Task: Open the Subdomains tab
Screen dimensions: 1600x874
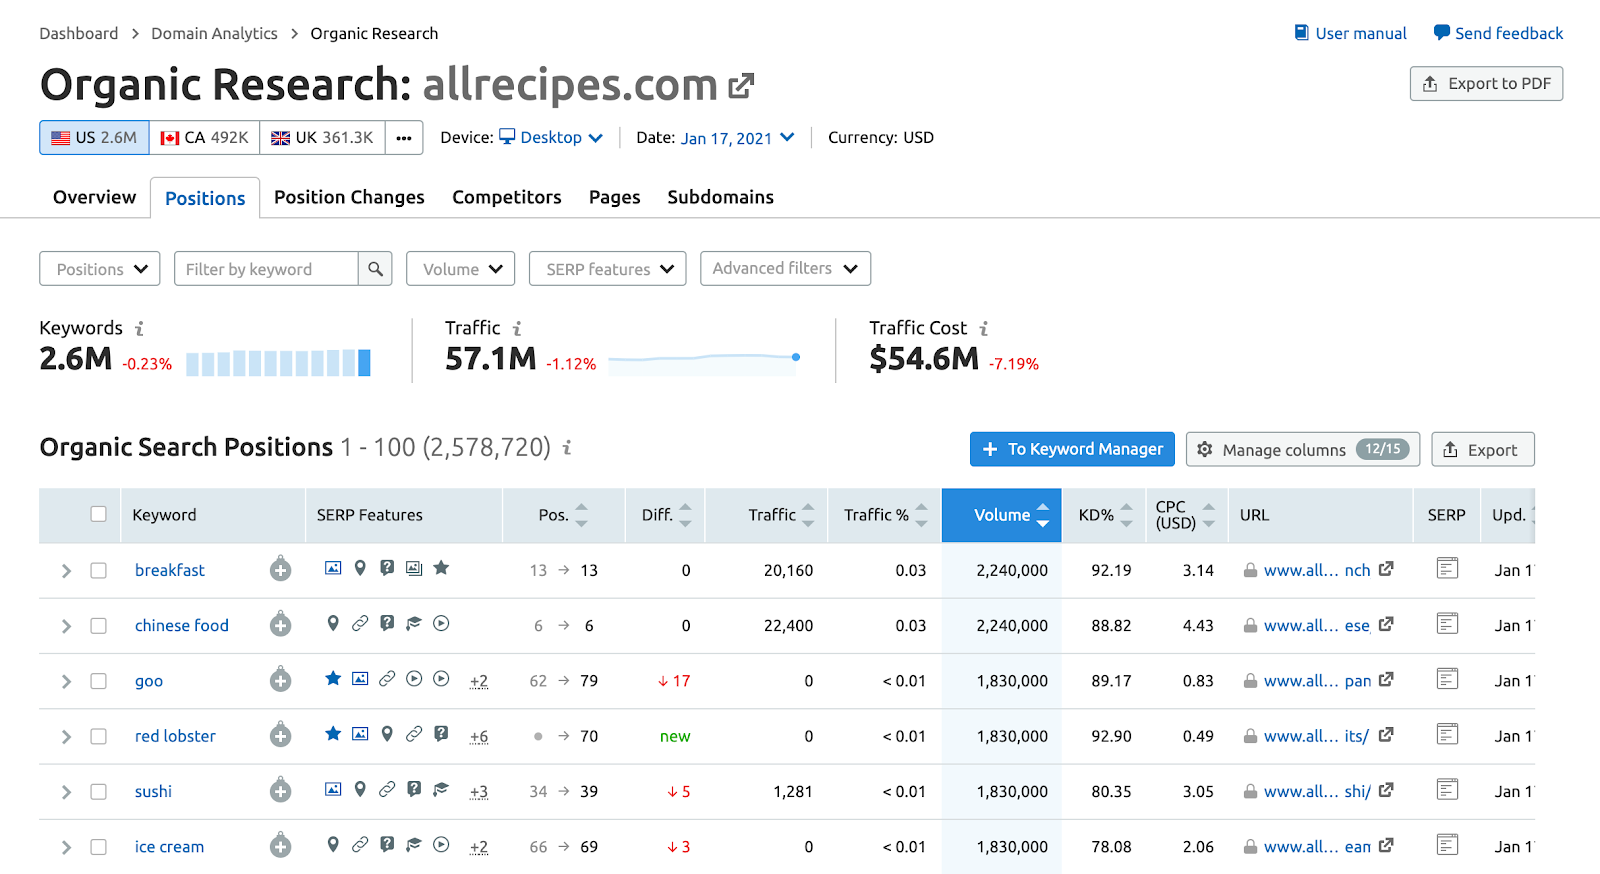Action: tap(721, 197)
